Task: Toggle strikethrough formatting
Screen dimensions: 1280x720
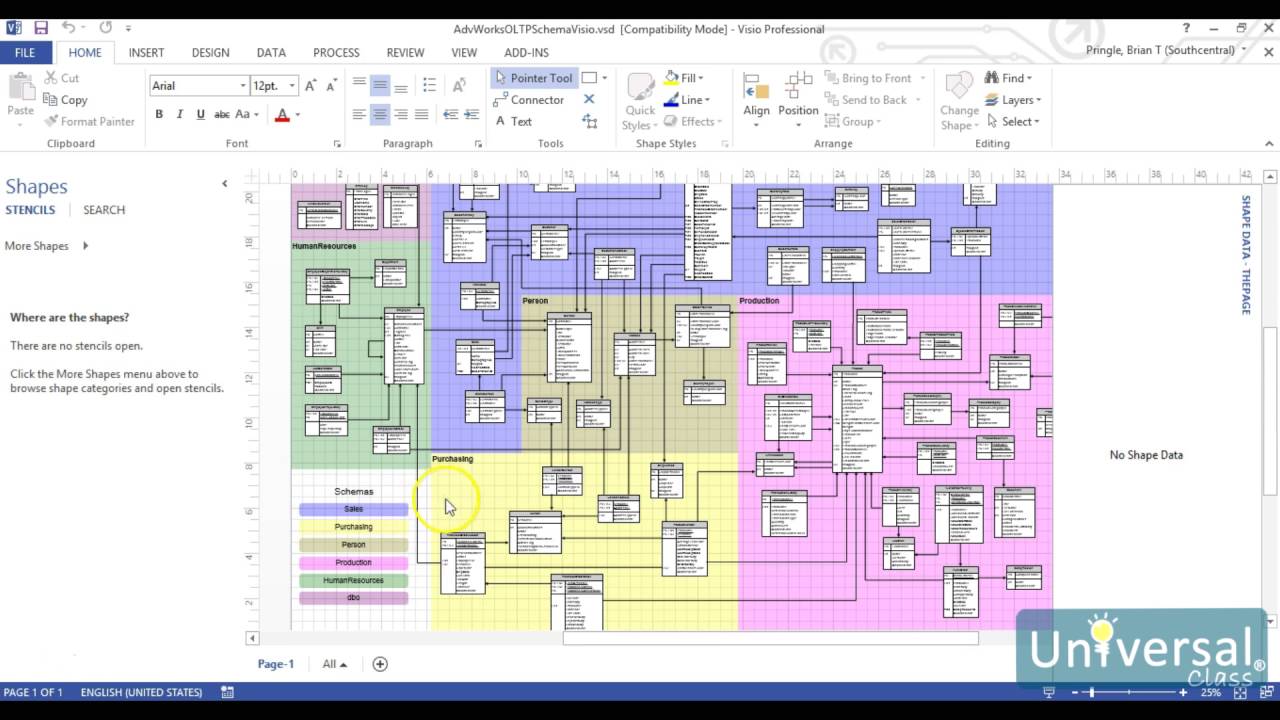Action: (222, 115)
